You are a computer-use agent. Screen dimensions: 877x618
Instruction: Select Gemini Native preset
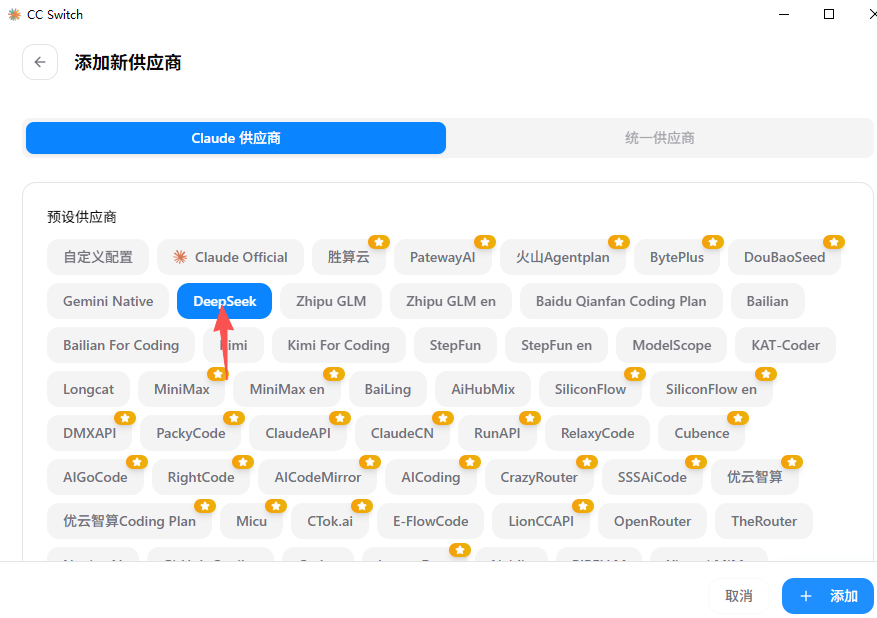[108, 301]
